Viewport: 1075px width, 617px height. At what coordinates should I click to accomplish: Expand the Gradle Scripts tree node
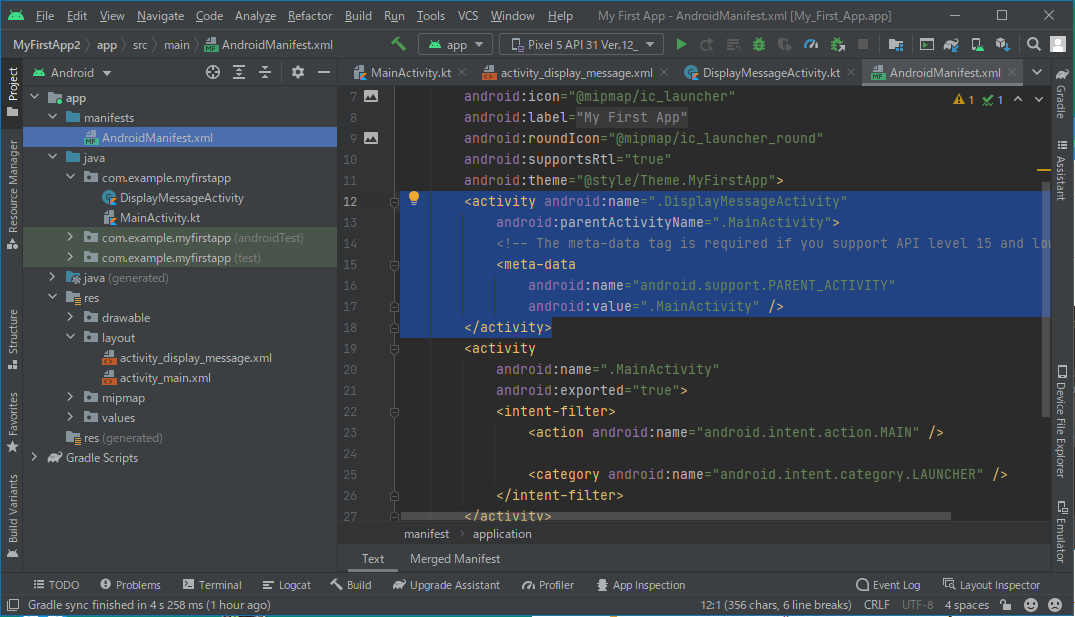35,458
